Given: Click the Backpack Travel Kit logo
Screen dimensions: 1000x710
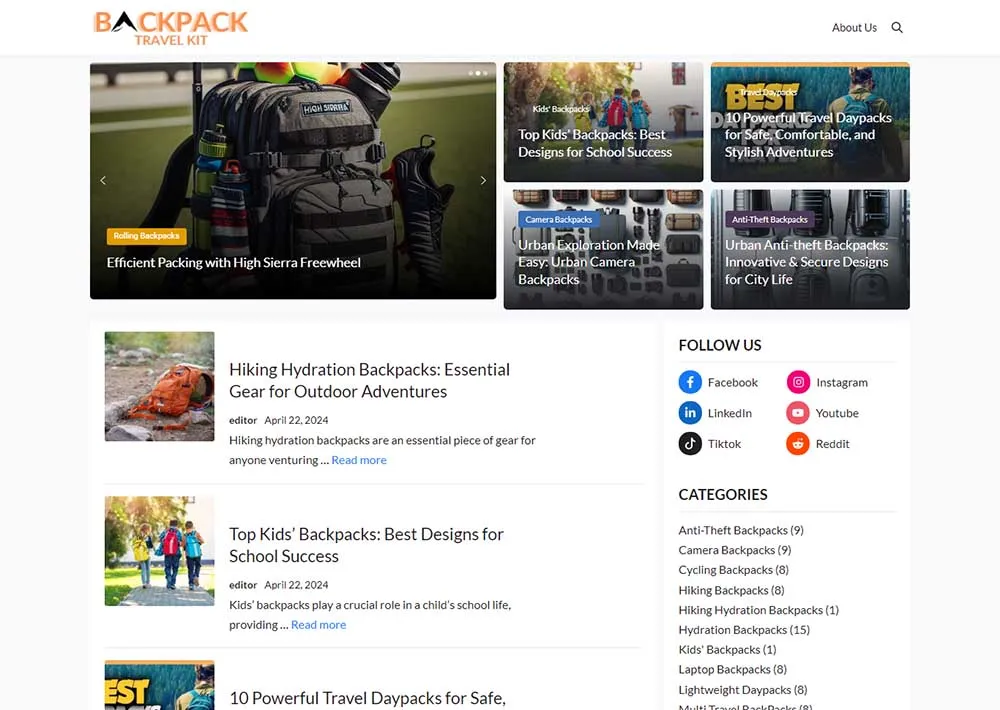Looking at the screenshot, I should click(x=171, y=27).
